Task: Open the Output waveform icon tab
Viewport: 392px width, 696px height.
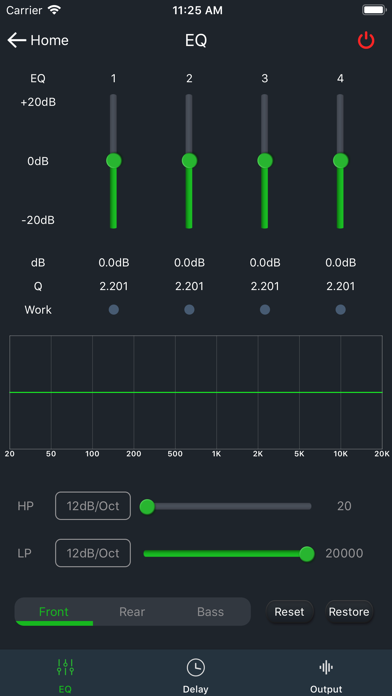Action: tap(326, 667)
